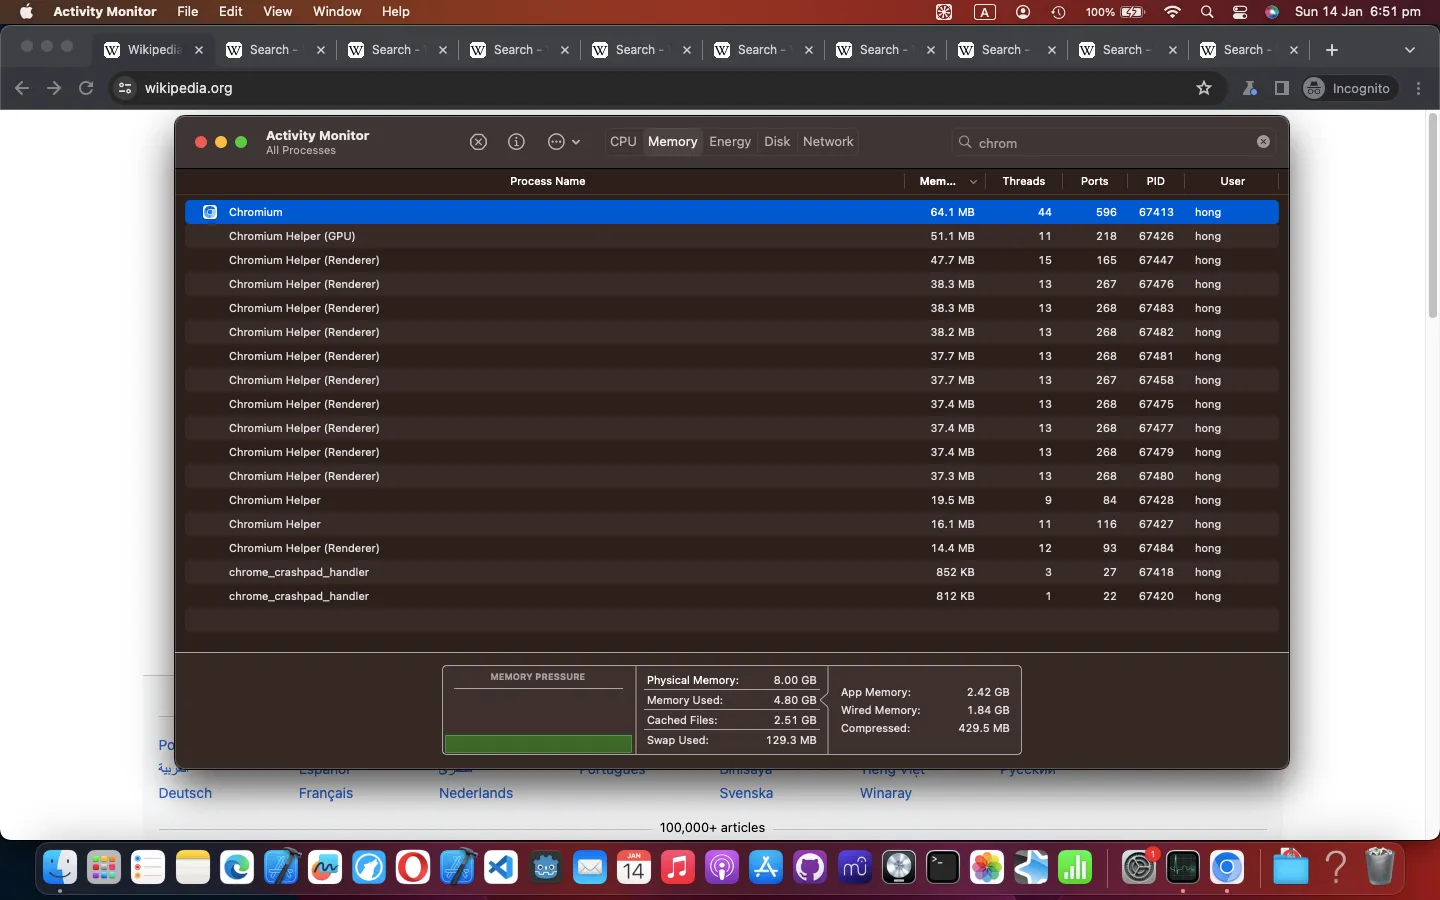
Task: Toggle the browser side panel icon
Action: pyautogui.click(x=1281, y=88)
